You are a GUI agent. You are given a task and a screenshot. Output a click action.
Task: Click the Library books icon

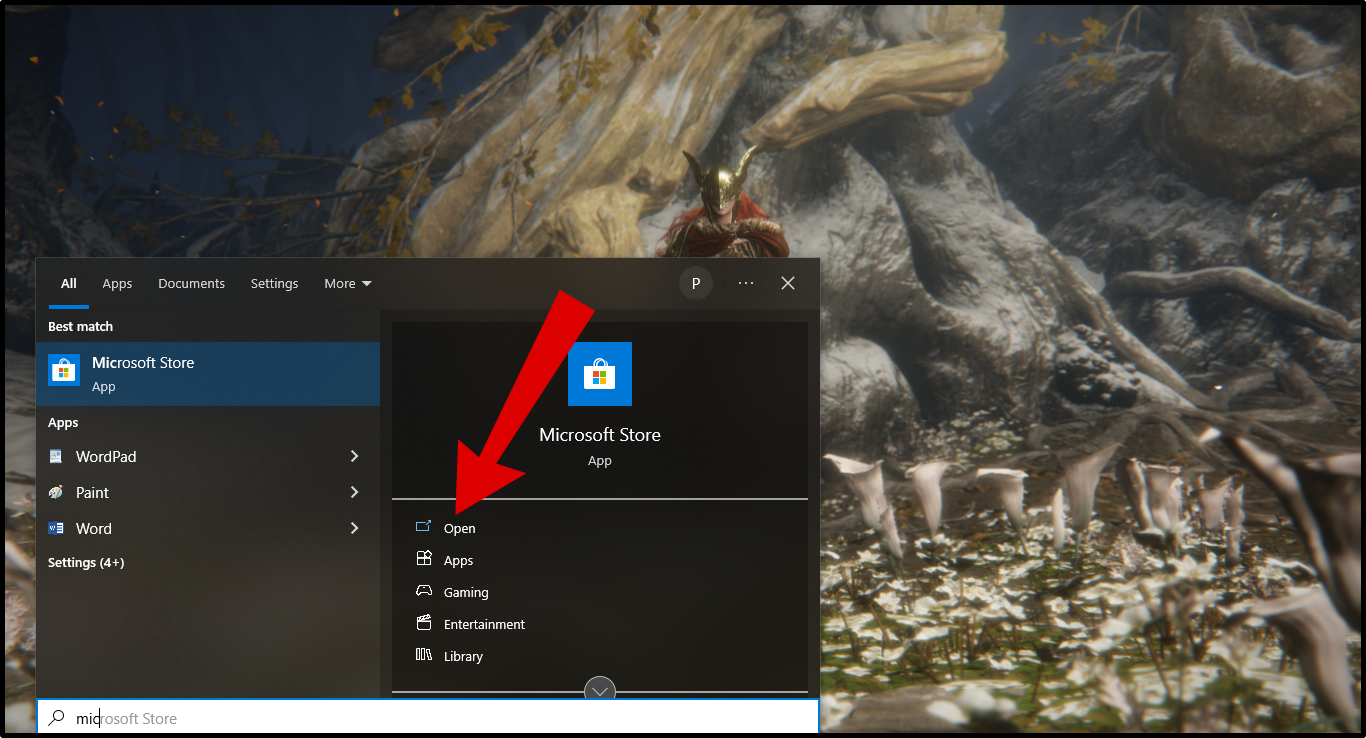(x=424, y=655)
